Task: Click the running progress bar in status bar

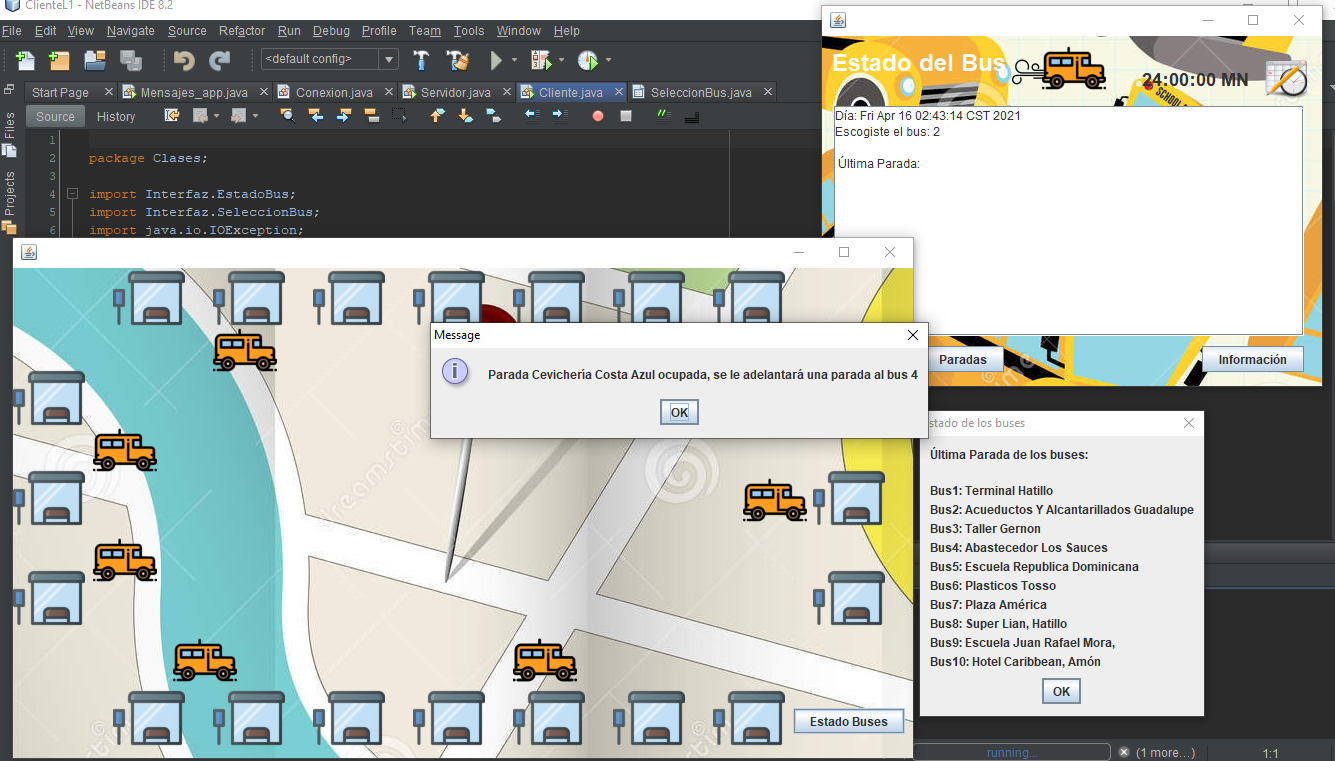Action: (x=1011, y=752)
